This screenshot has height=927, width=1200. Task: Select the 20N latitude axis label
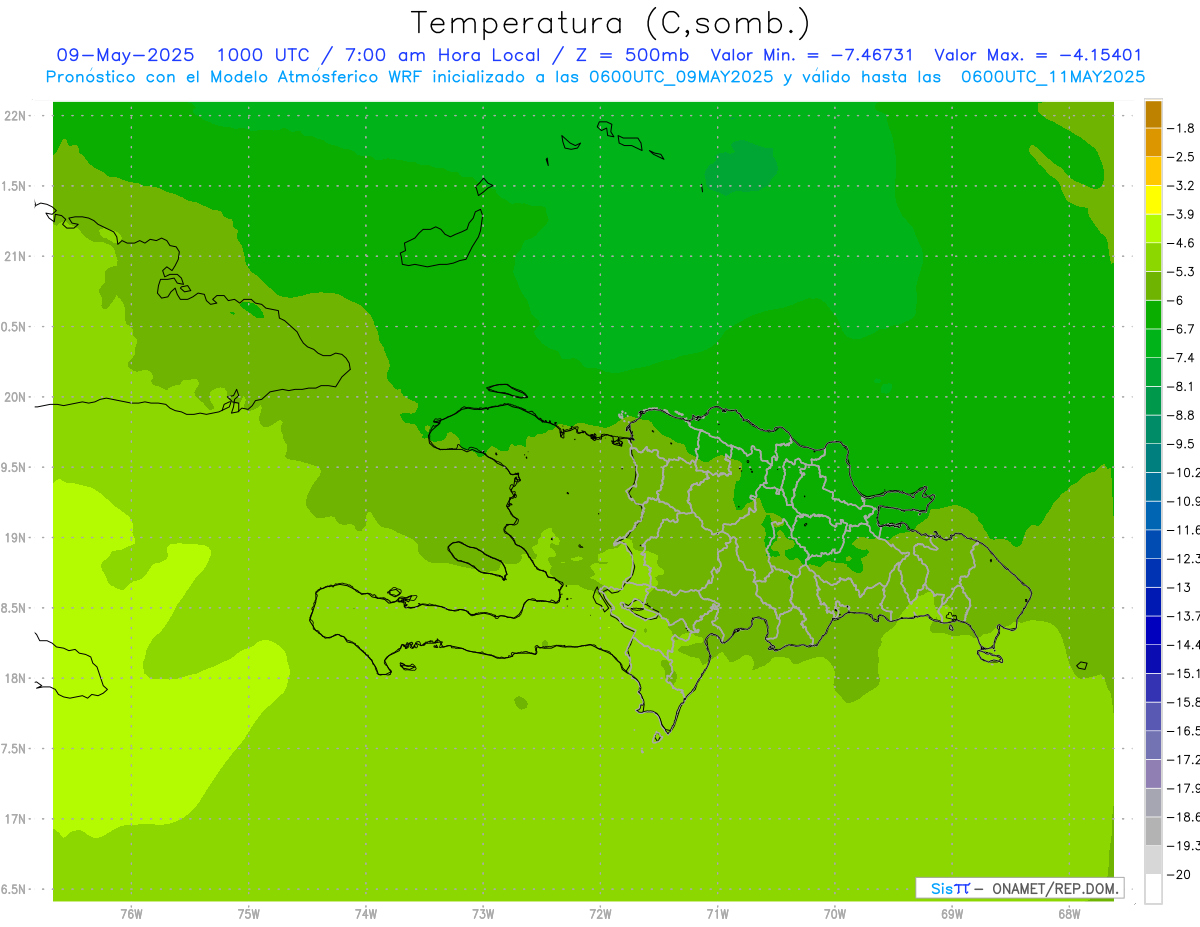tap(15, 397)
